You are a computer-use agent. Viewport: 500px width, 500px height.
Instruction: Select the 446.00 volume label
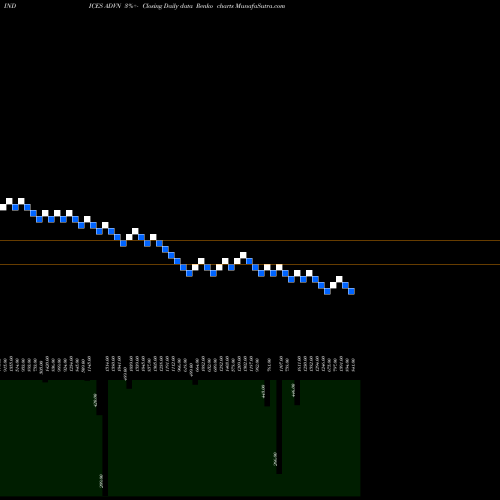tap(293, 390)
